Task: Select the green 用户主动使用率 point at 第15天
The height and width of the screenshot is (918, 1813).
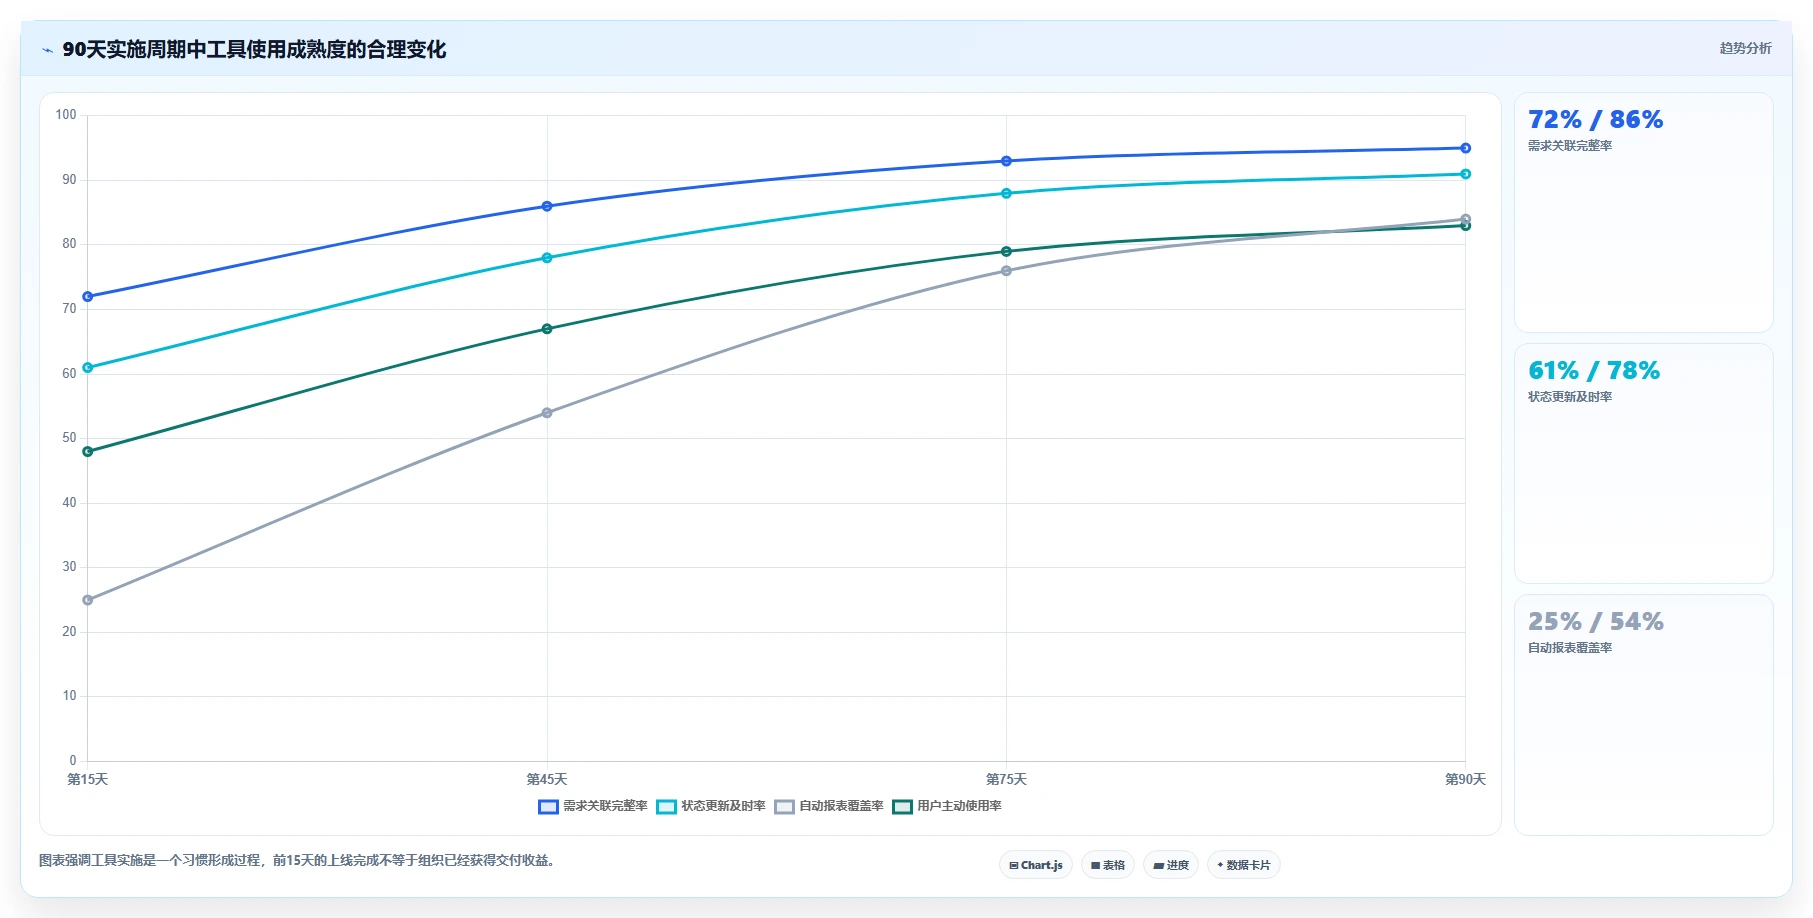Action: pos(88,452)
